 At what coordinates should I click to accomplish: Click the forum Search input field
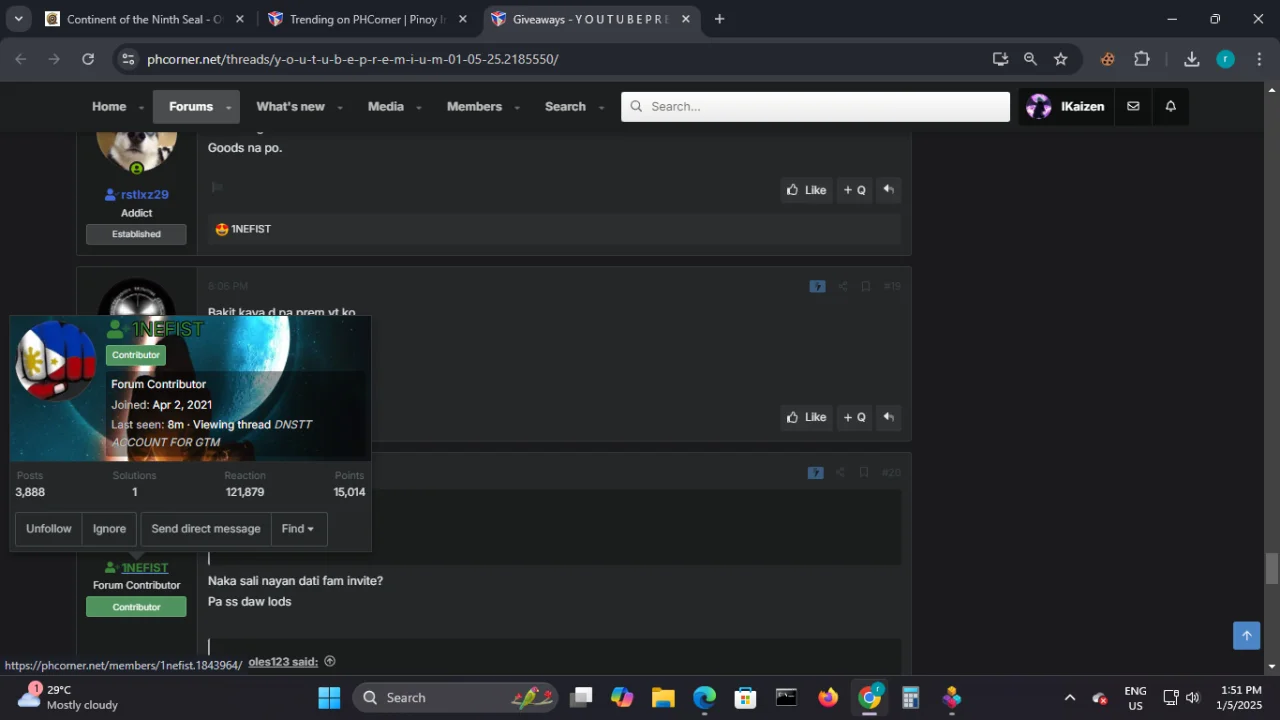click(815, 107)
